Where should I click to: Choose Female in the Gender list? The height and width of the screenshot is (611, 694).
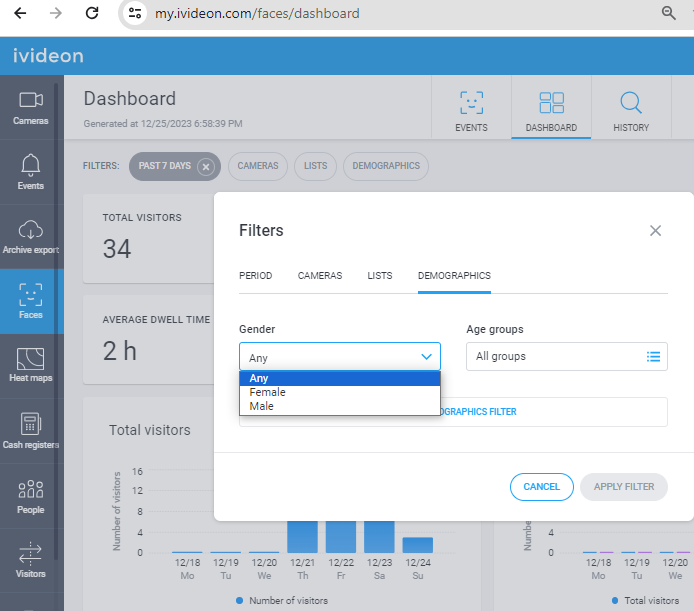pos(339,392)
